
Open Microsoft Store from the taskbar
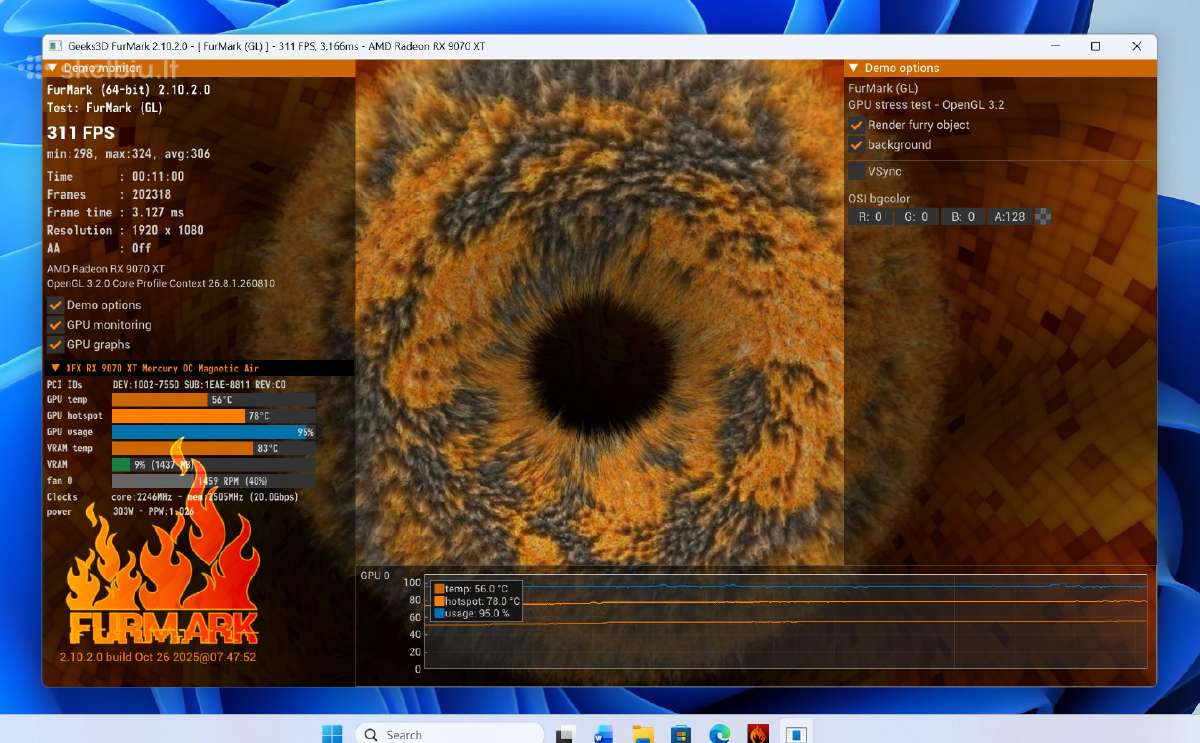pyautogui.click(x=681, y=734)
